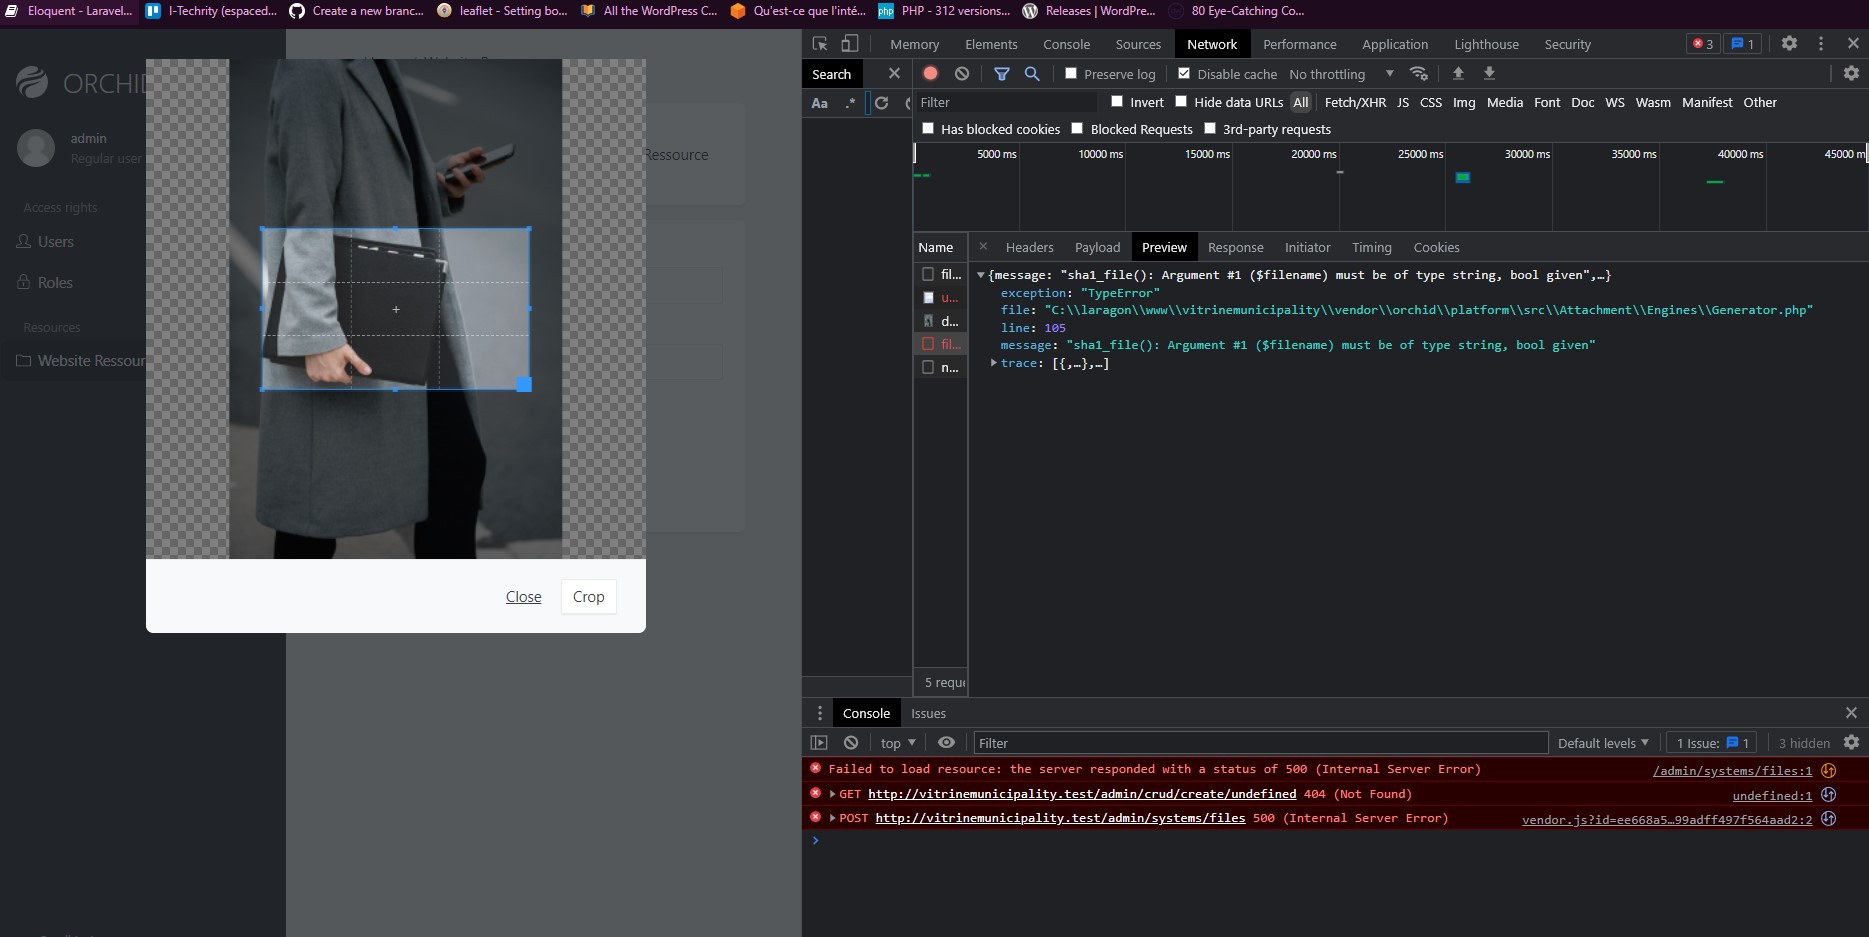The image size is (1869, 937).
Task: Create a live expression with the eye icon
Action: tap(946, 742)
